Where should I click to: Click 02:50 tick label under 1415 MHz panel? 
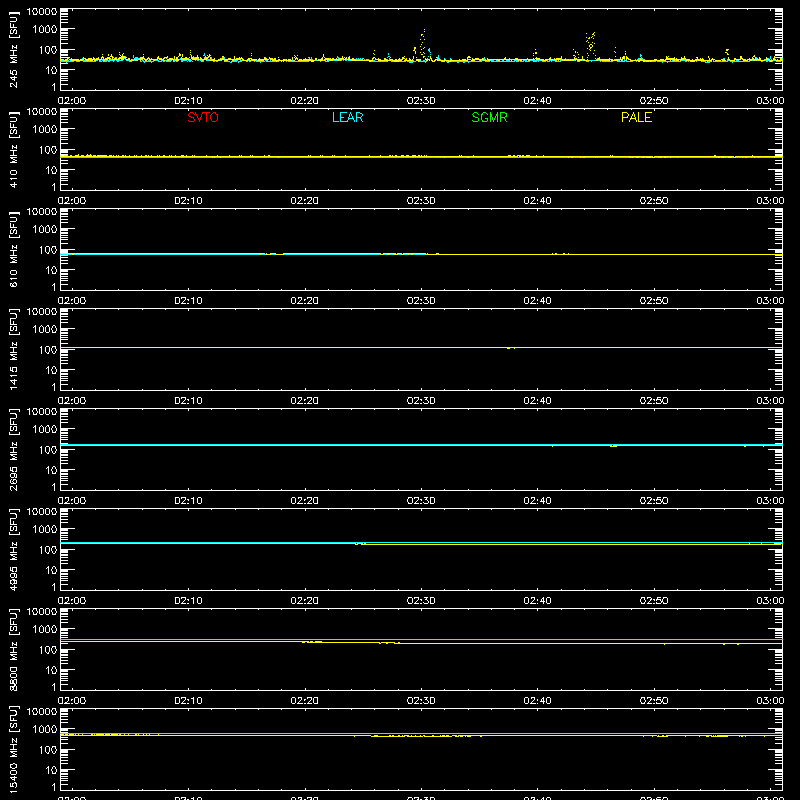pos(654,401)
